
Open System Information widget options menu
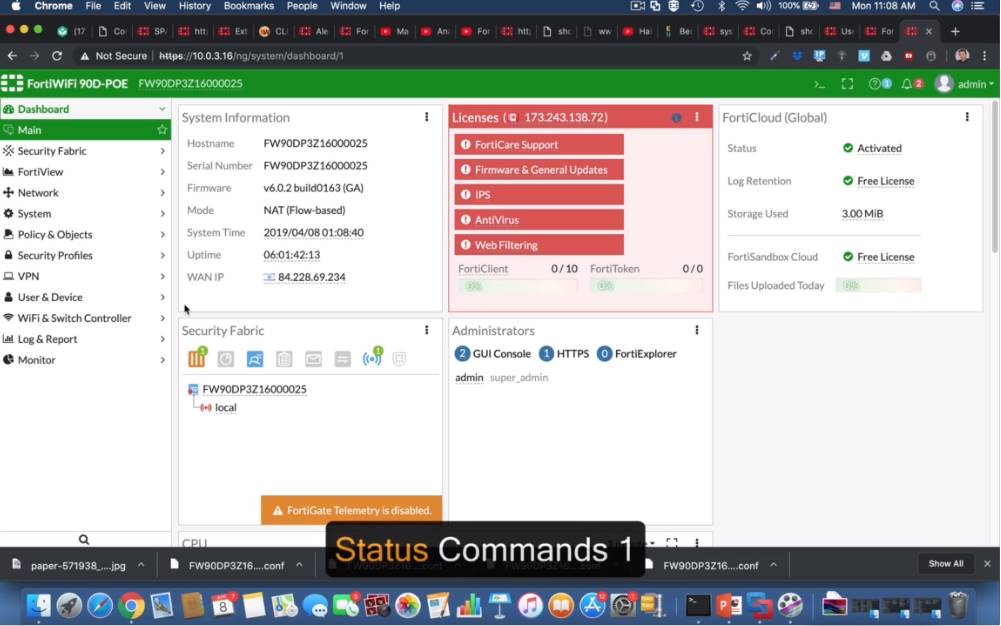tap(427, 118)
